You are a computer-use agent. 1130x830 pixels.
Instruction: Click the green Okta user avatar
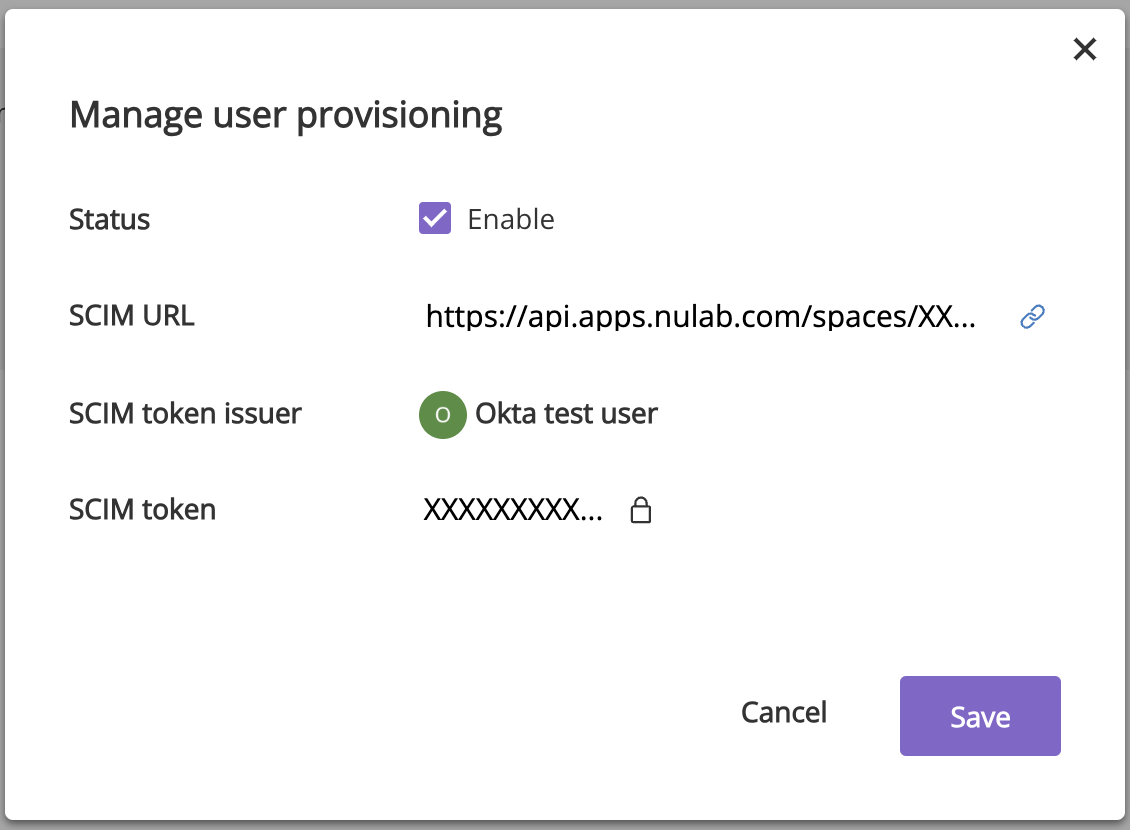(443, 415)
